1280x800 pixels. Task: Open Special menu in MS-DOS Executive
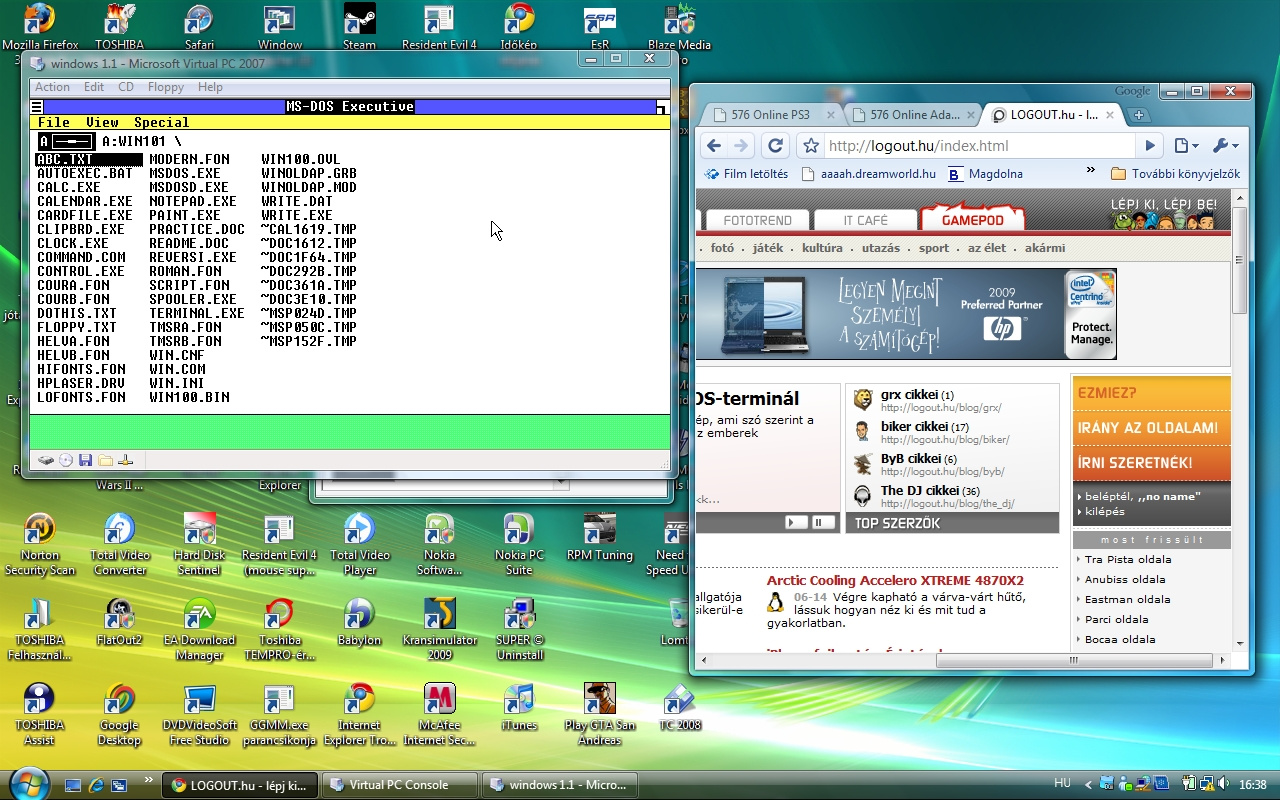point(162,122)
